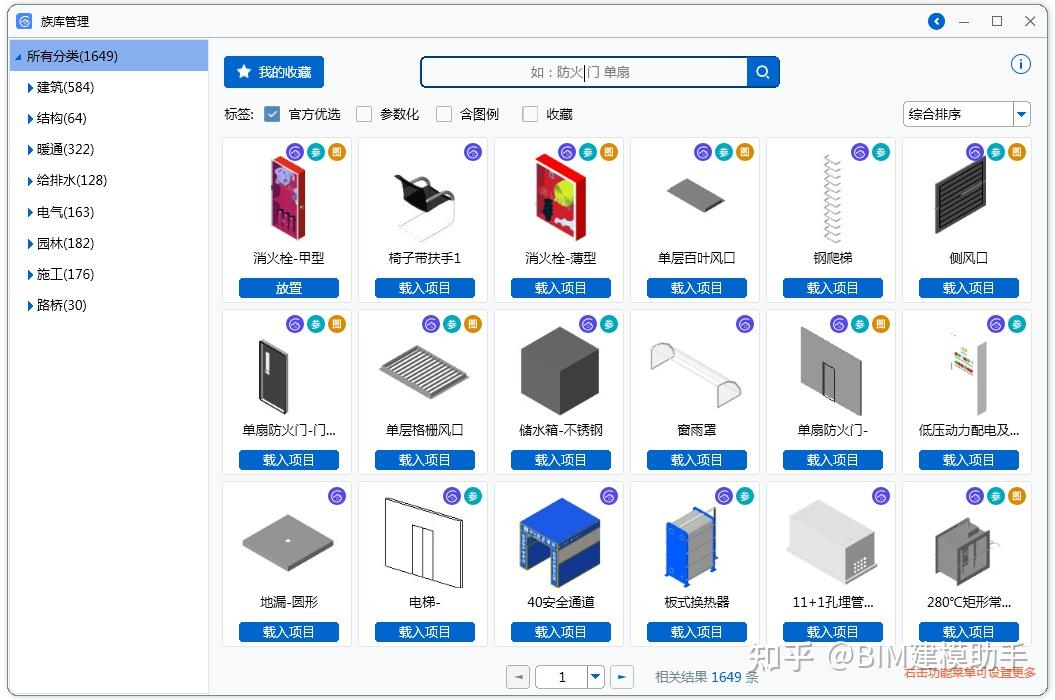The height and width of the screenshot is (700, 1055).
Task: Click the search magnifier icon
Action: click(762, 71)
